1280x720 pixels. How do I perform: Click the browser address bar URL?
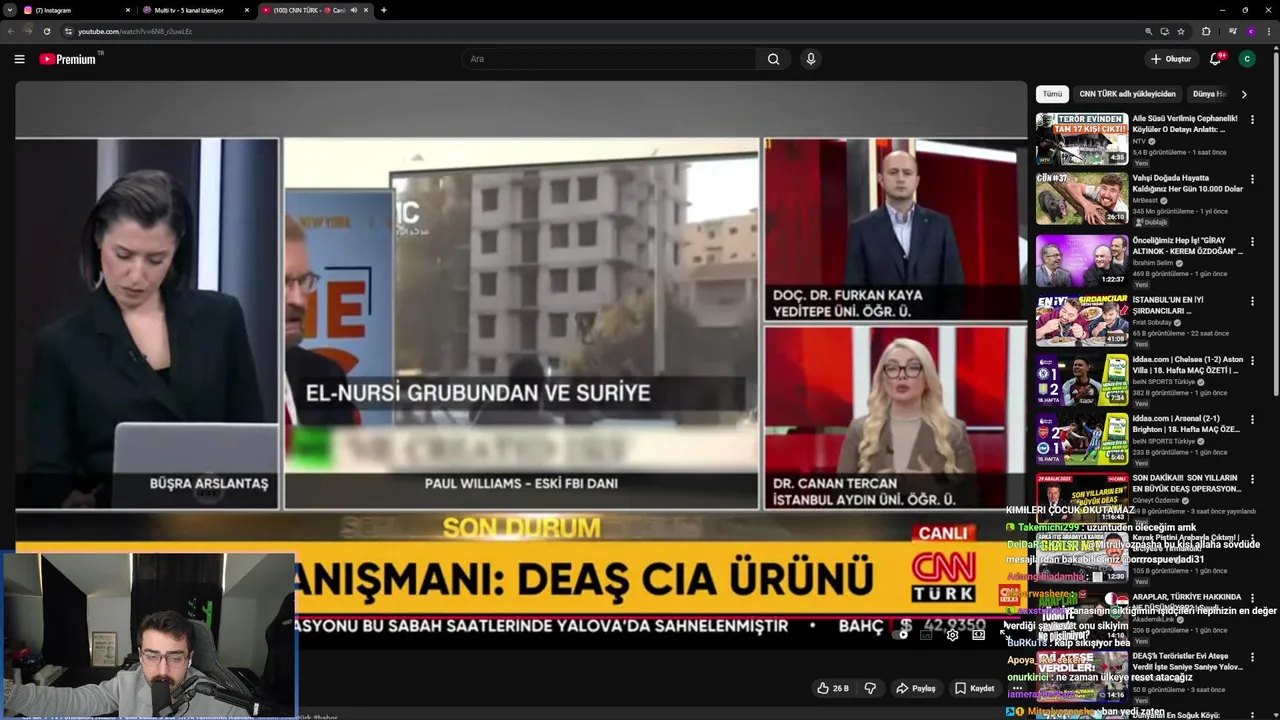135,31
